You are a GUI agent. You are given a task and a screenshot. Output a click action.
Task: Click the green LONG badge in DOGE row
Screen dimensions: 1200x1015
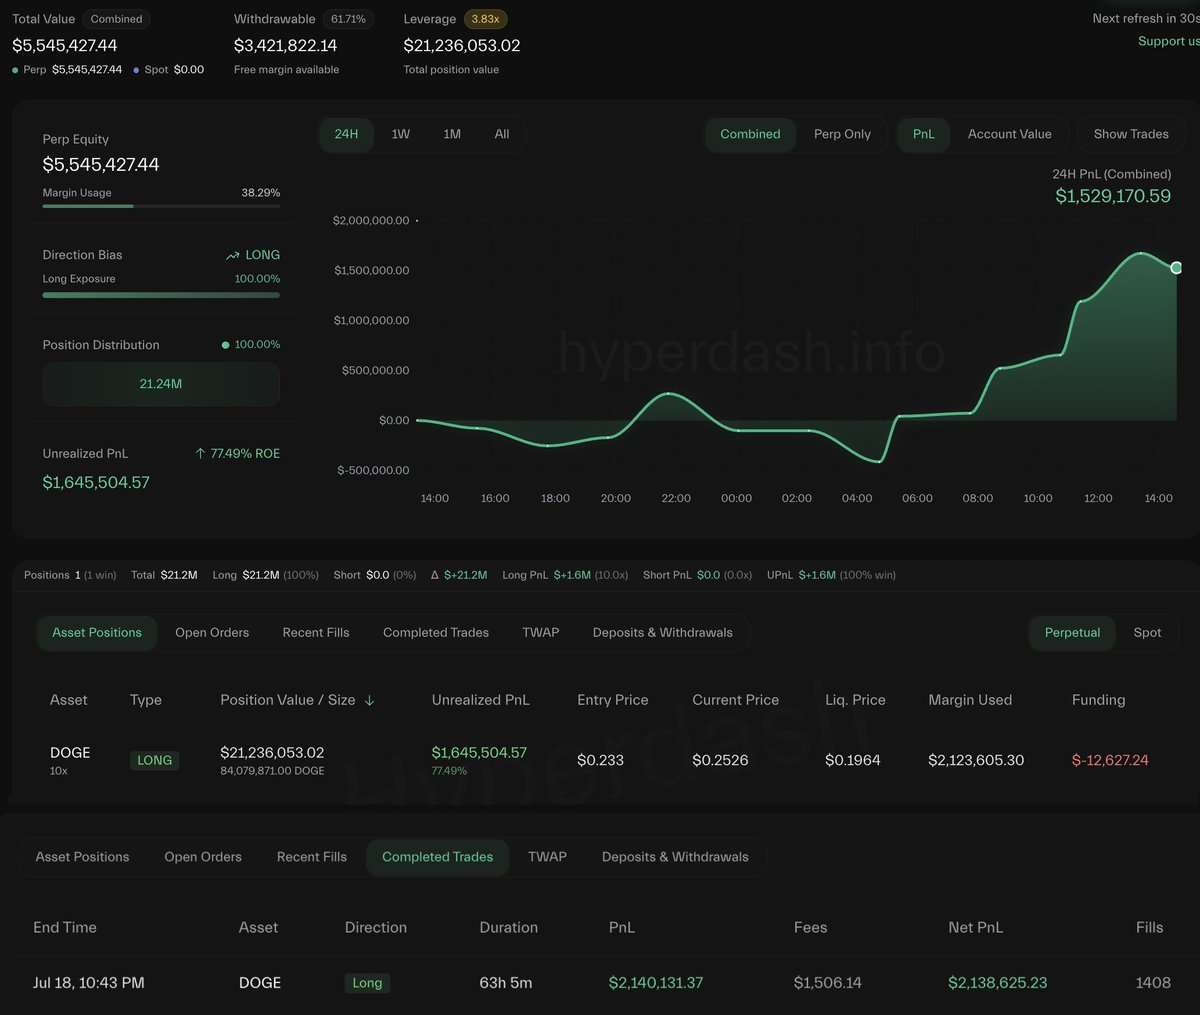(x=155, y=760)
